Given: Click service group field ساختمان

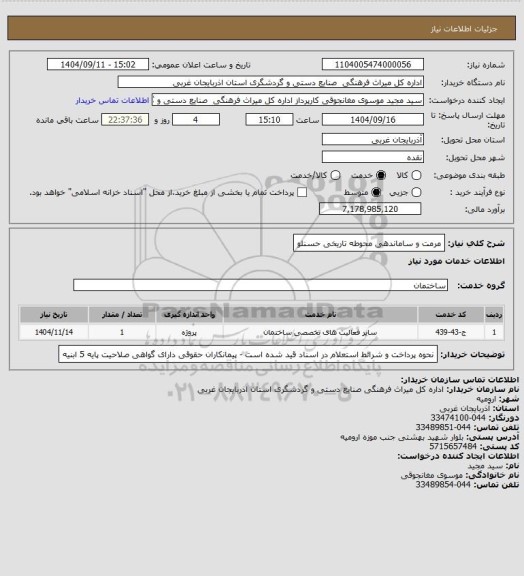Looking at the screenshot, I should [x=261, y=285].
